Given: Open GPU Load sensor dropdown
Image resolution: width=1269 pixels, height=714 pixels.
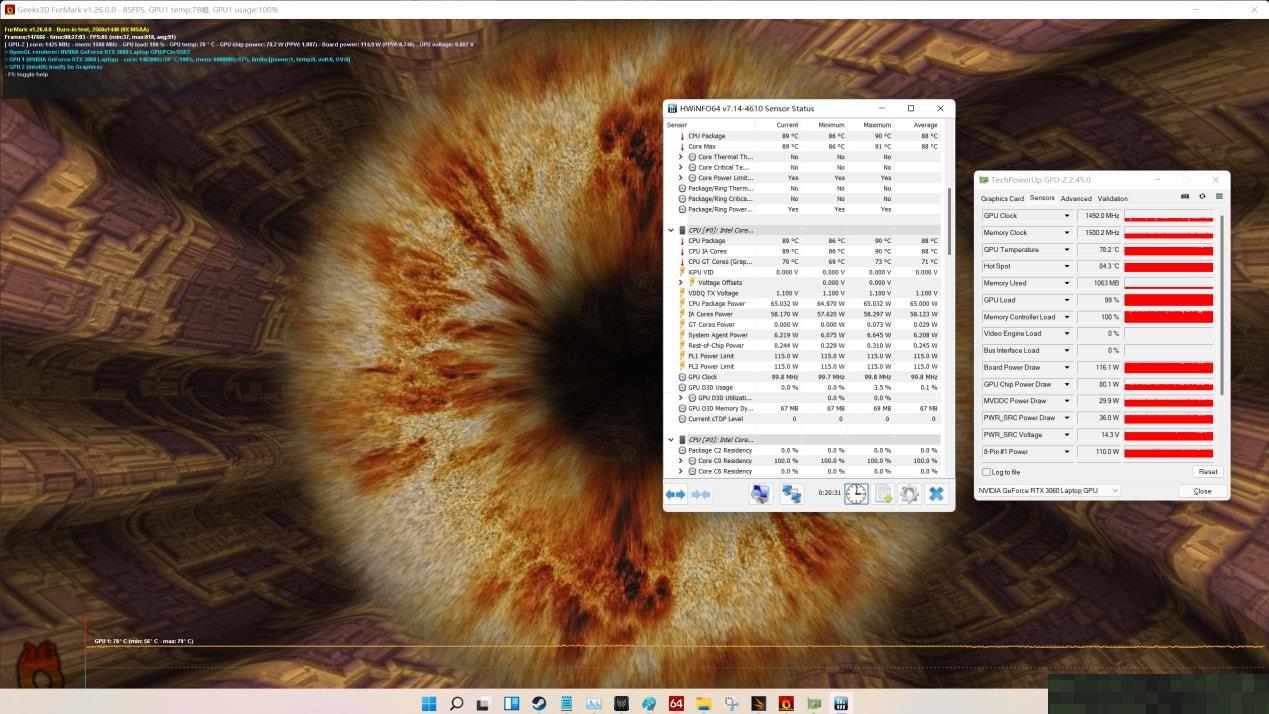Looking at the screenshot, I should [1066, 300].
